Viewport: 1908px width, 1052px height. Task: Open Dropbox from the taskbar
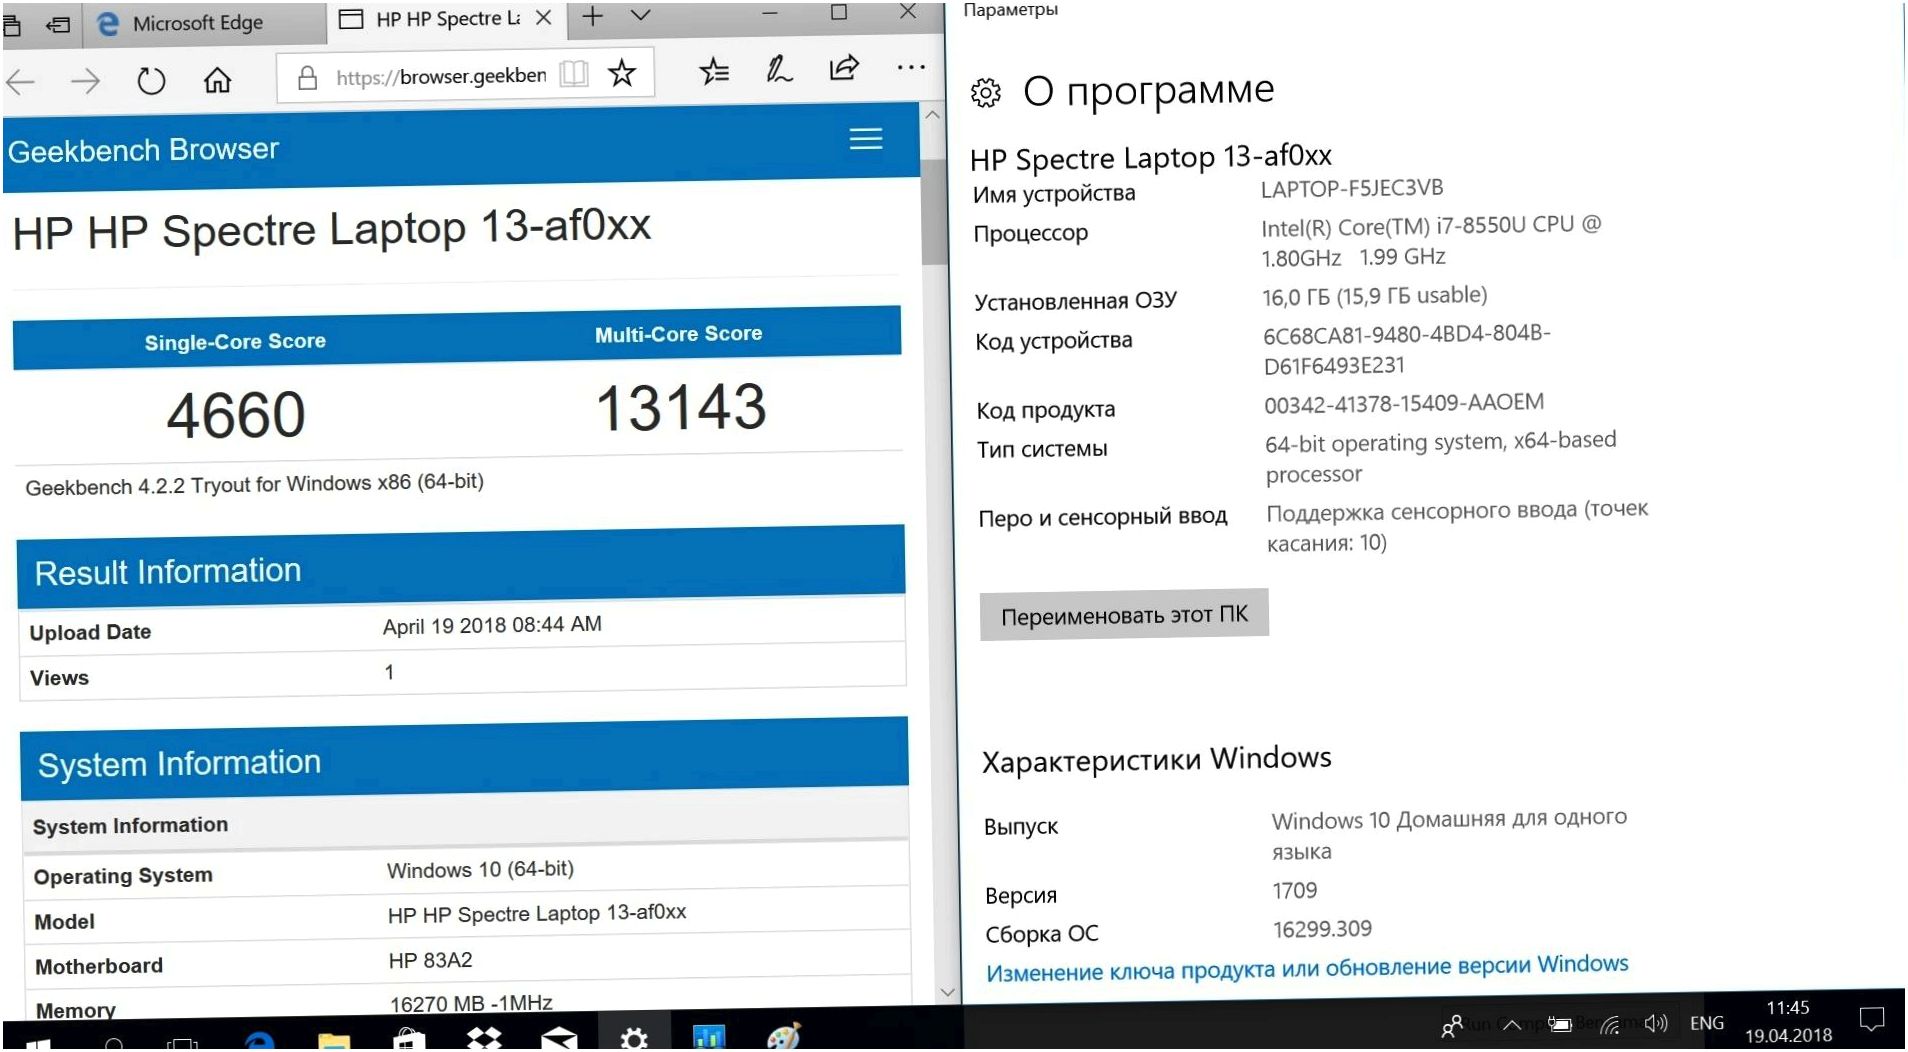(x=484, y=1039)
